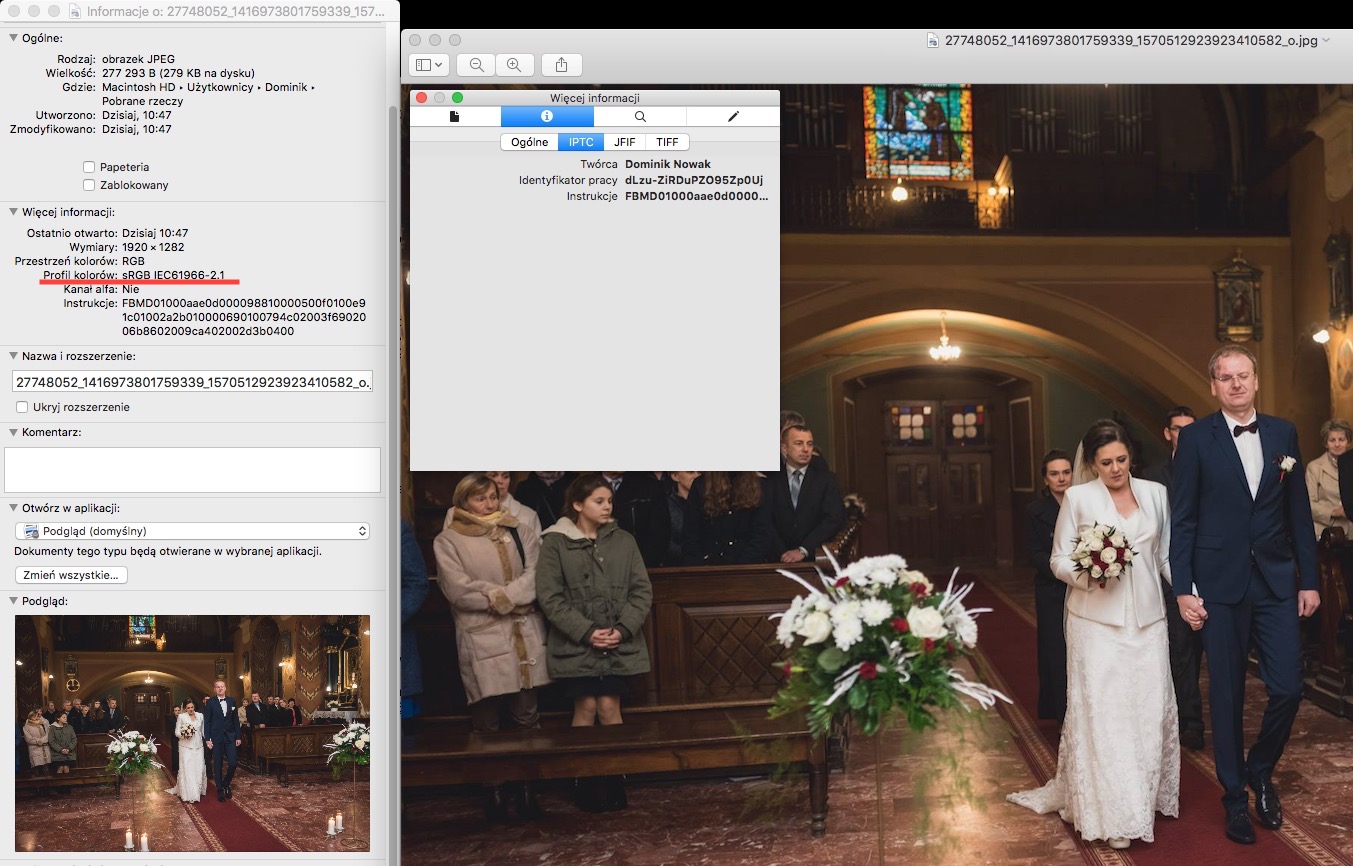The width and height of the screenshot is (1353, 866).
Task: Switch to the JFIF tab
Action: 624,142
